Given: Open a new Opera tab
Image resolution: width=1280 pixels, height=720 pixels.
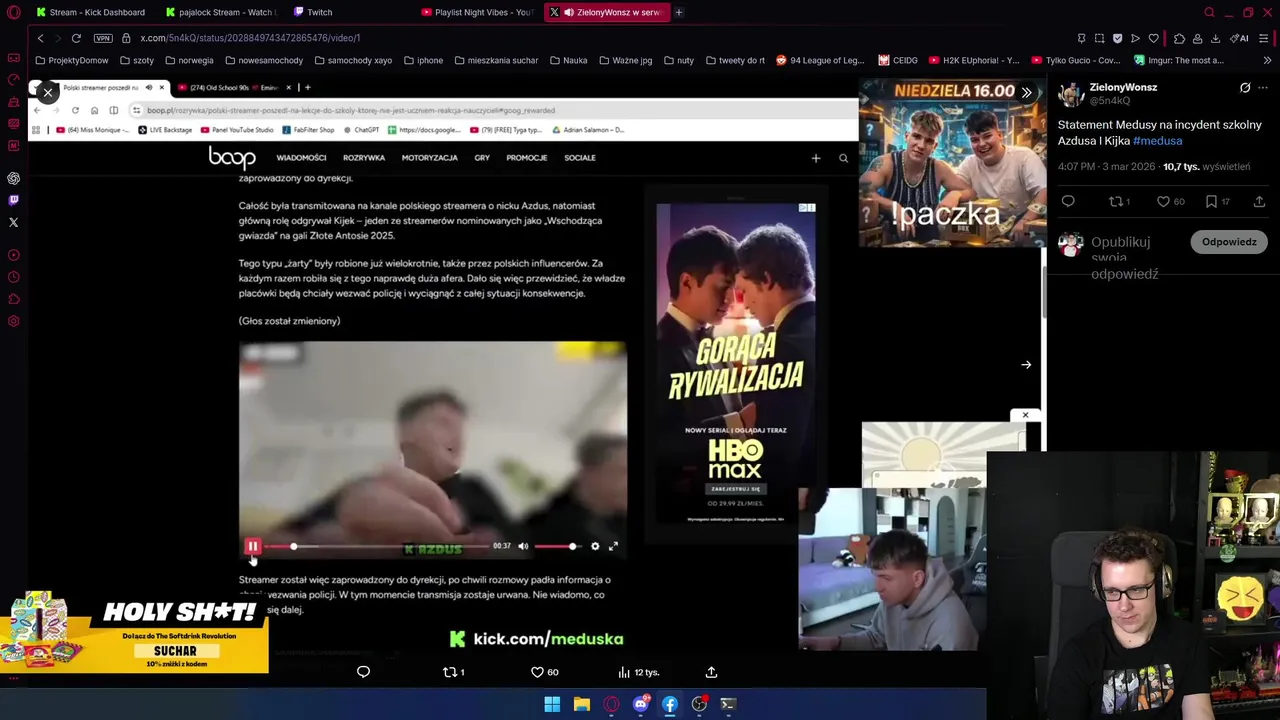Looking at the screenshot, I should coord(679,12).
